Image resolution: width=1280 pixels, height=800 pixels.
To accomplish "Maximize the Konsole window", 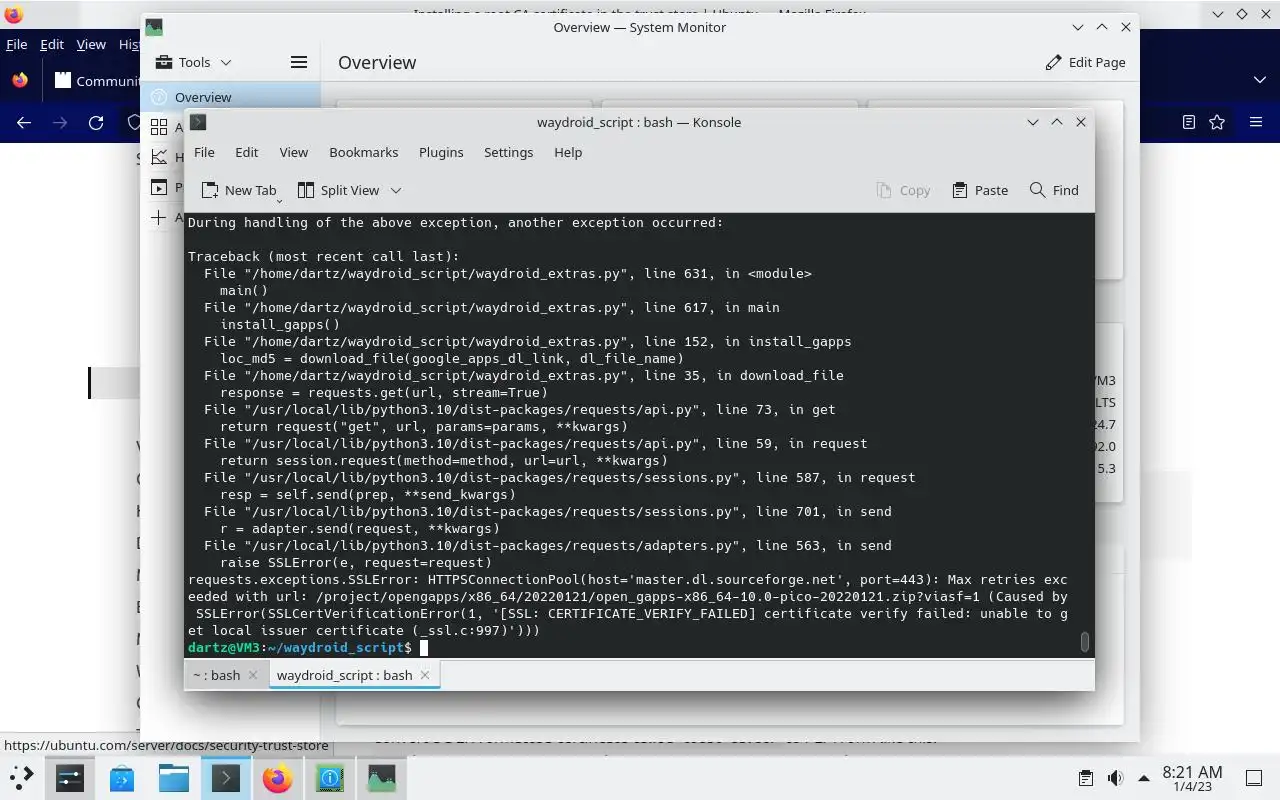I will (x=1057, y=122).
